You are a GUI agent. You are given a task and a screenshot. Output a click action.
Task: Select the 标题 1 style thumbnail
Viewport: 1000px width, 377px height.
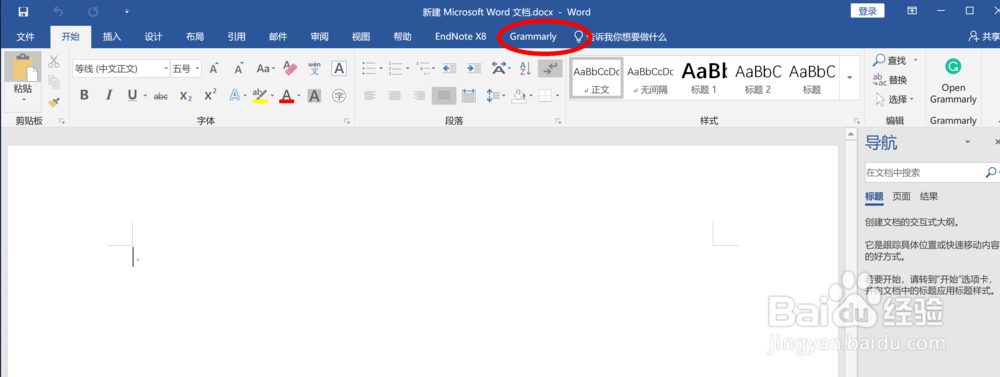(x=703, y=78)
